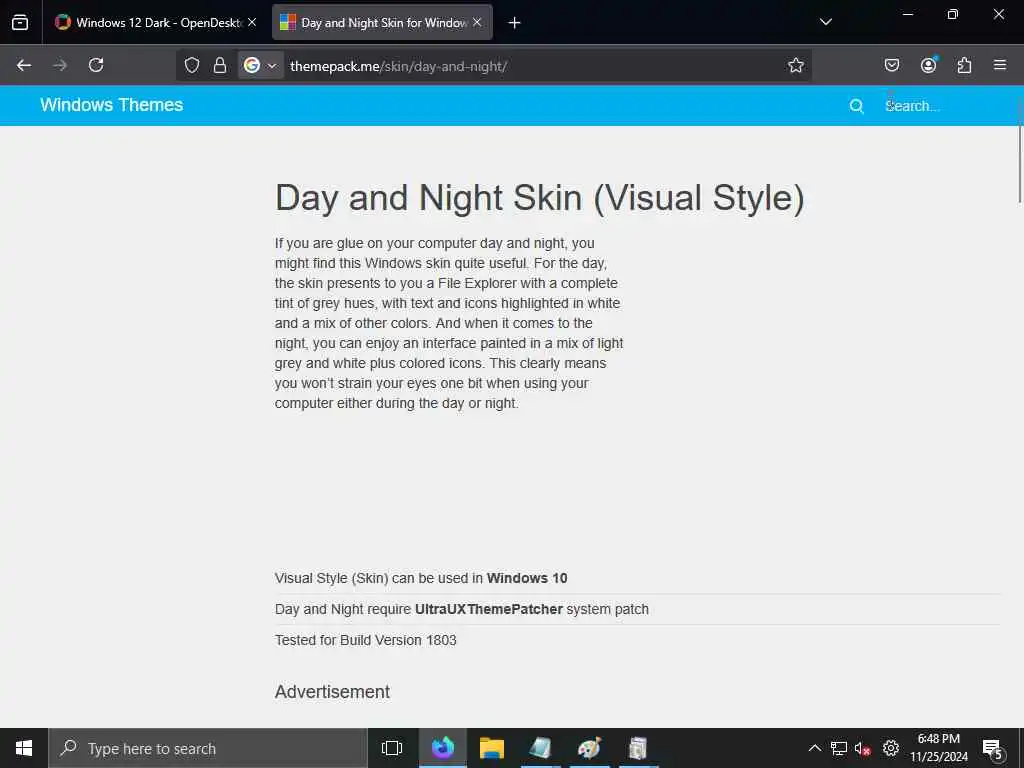Open the Windows Start menu

point(24,748)
